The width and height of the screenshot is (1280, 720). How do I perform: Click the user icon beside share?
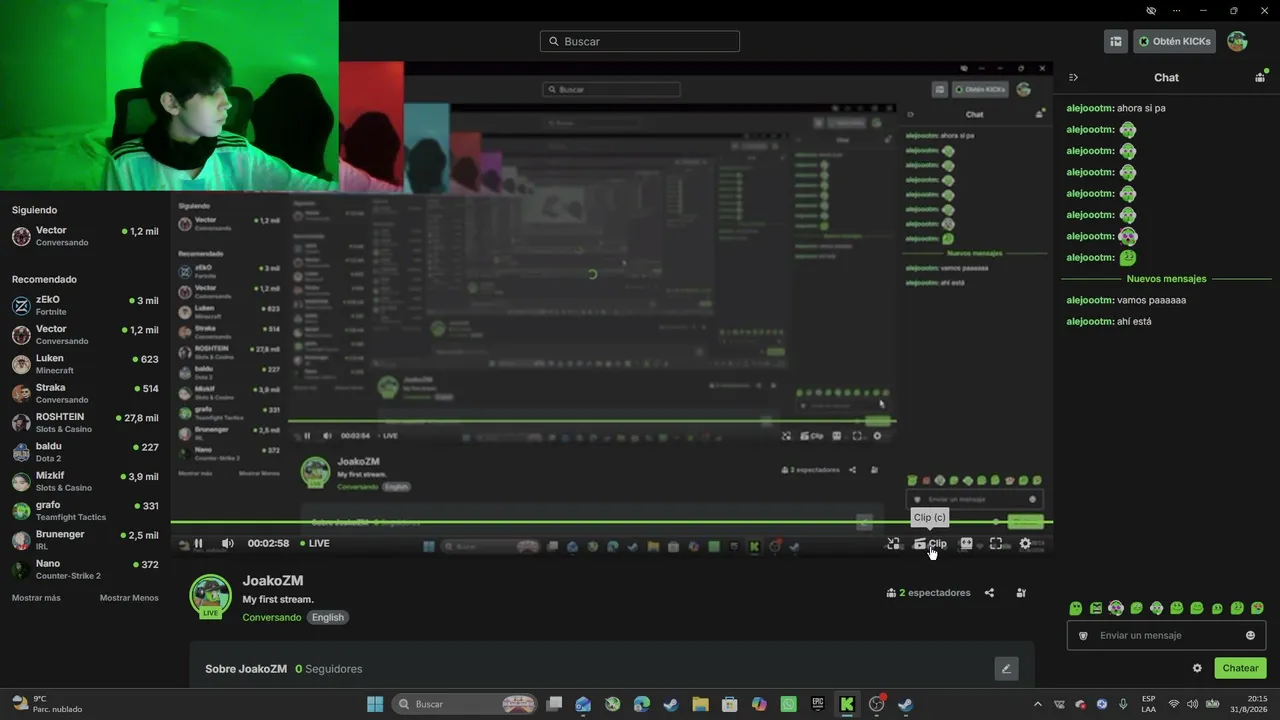[x=1021, y=593]
